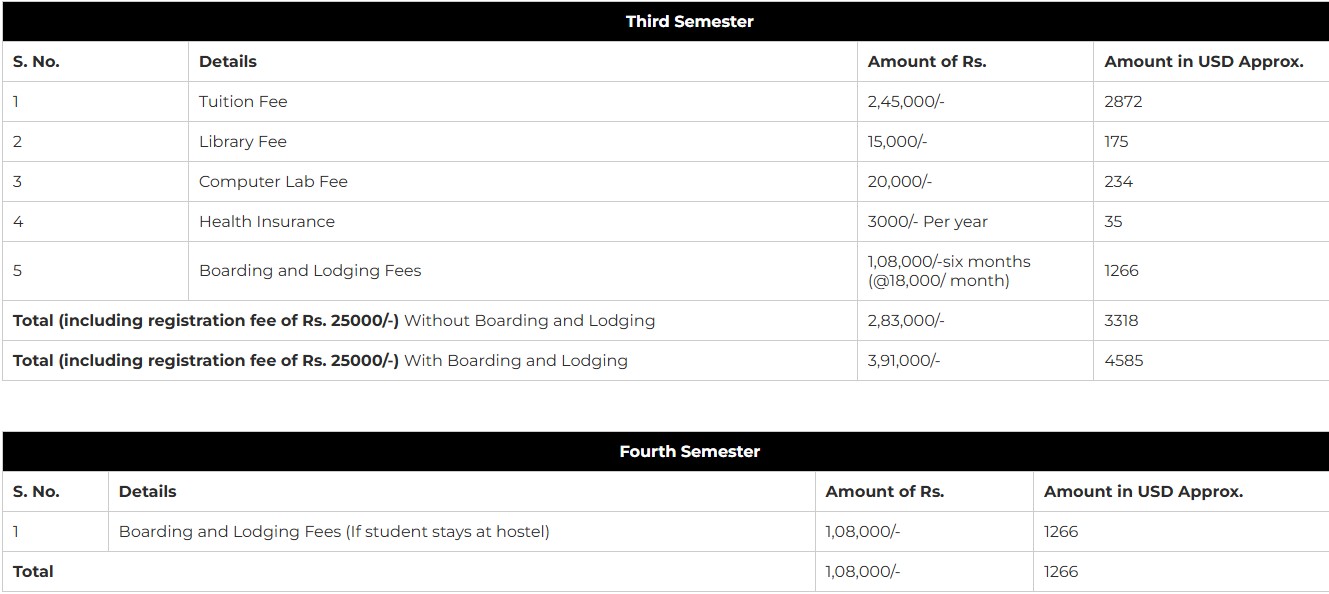Click the 4585 USD total value
The width and height of the screenshot is (1329, 594).
coord(1123,360)
